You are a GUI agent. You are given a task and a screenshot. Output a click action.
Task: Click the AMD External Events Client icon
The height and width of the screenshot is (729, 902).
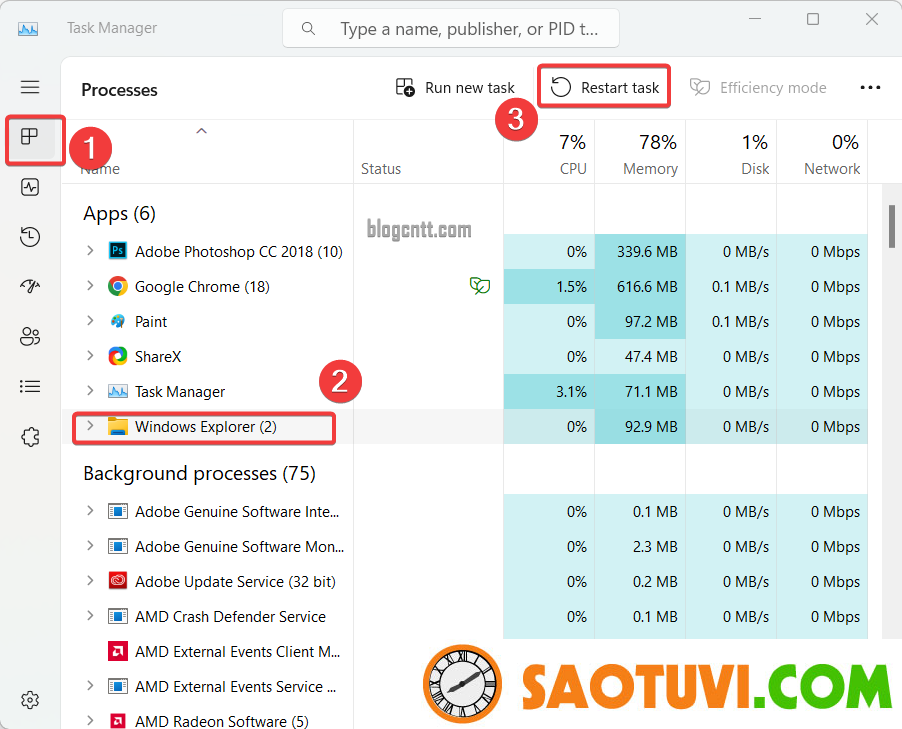pos(118,651)
